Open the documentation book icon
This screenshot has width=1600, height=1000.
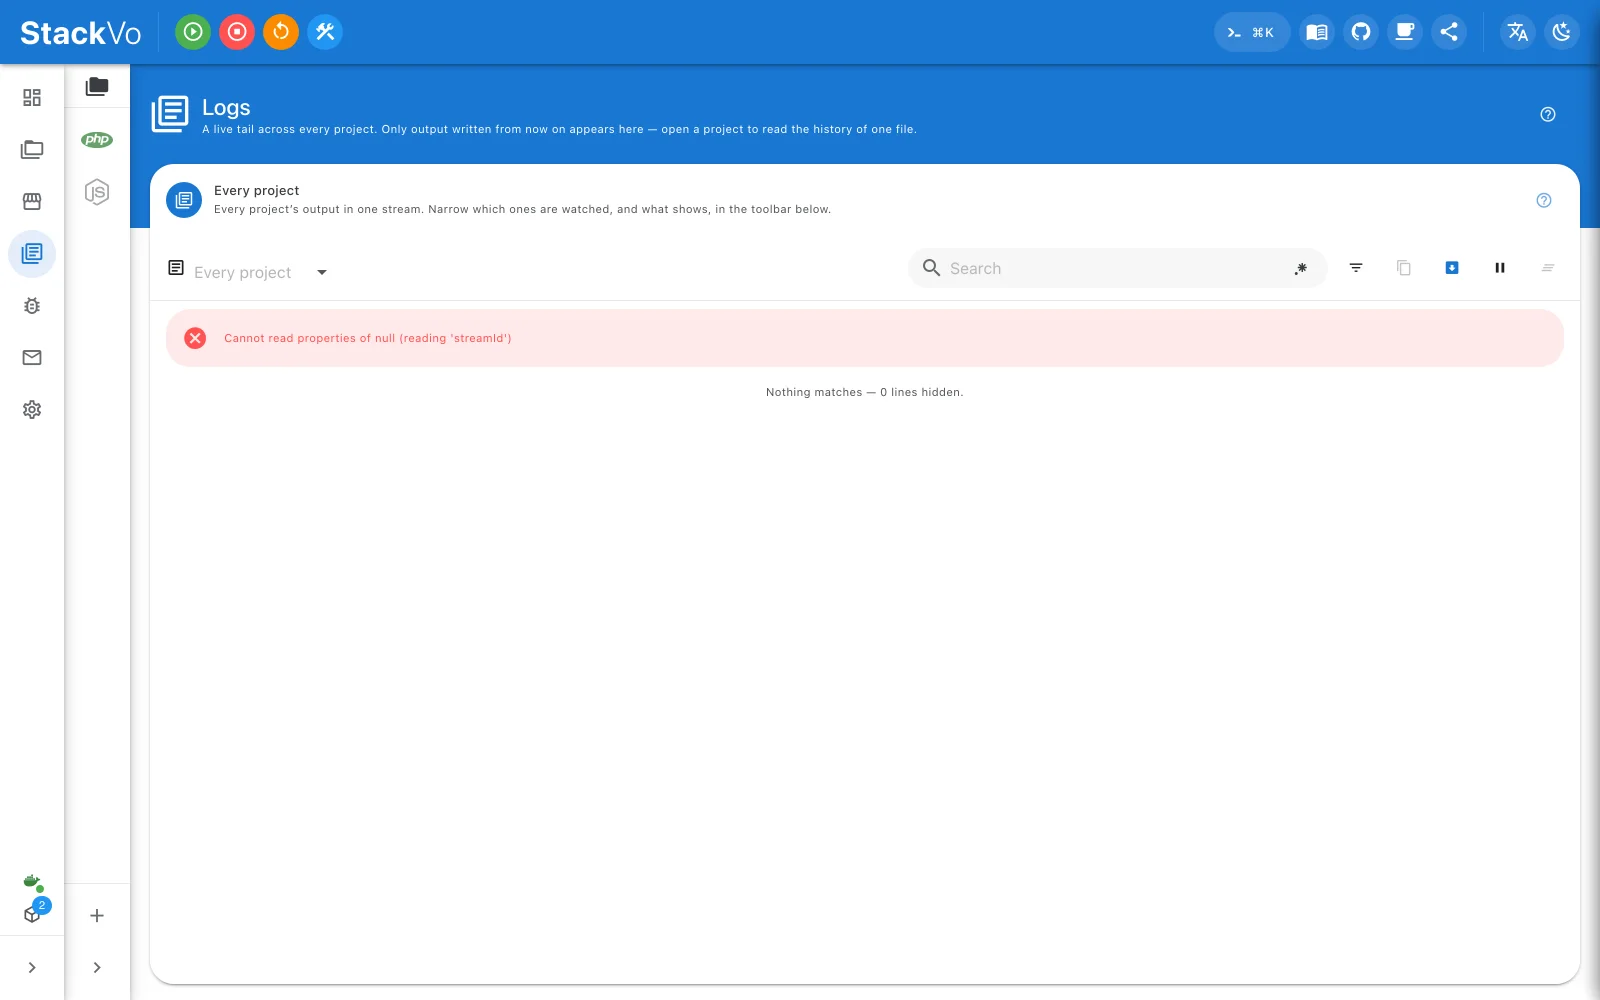[x=1317, y=32]
